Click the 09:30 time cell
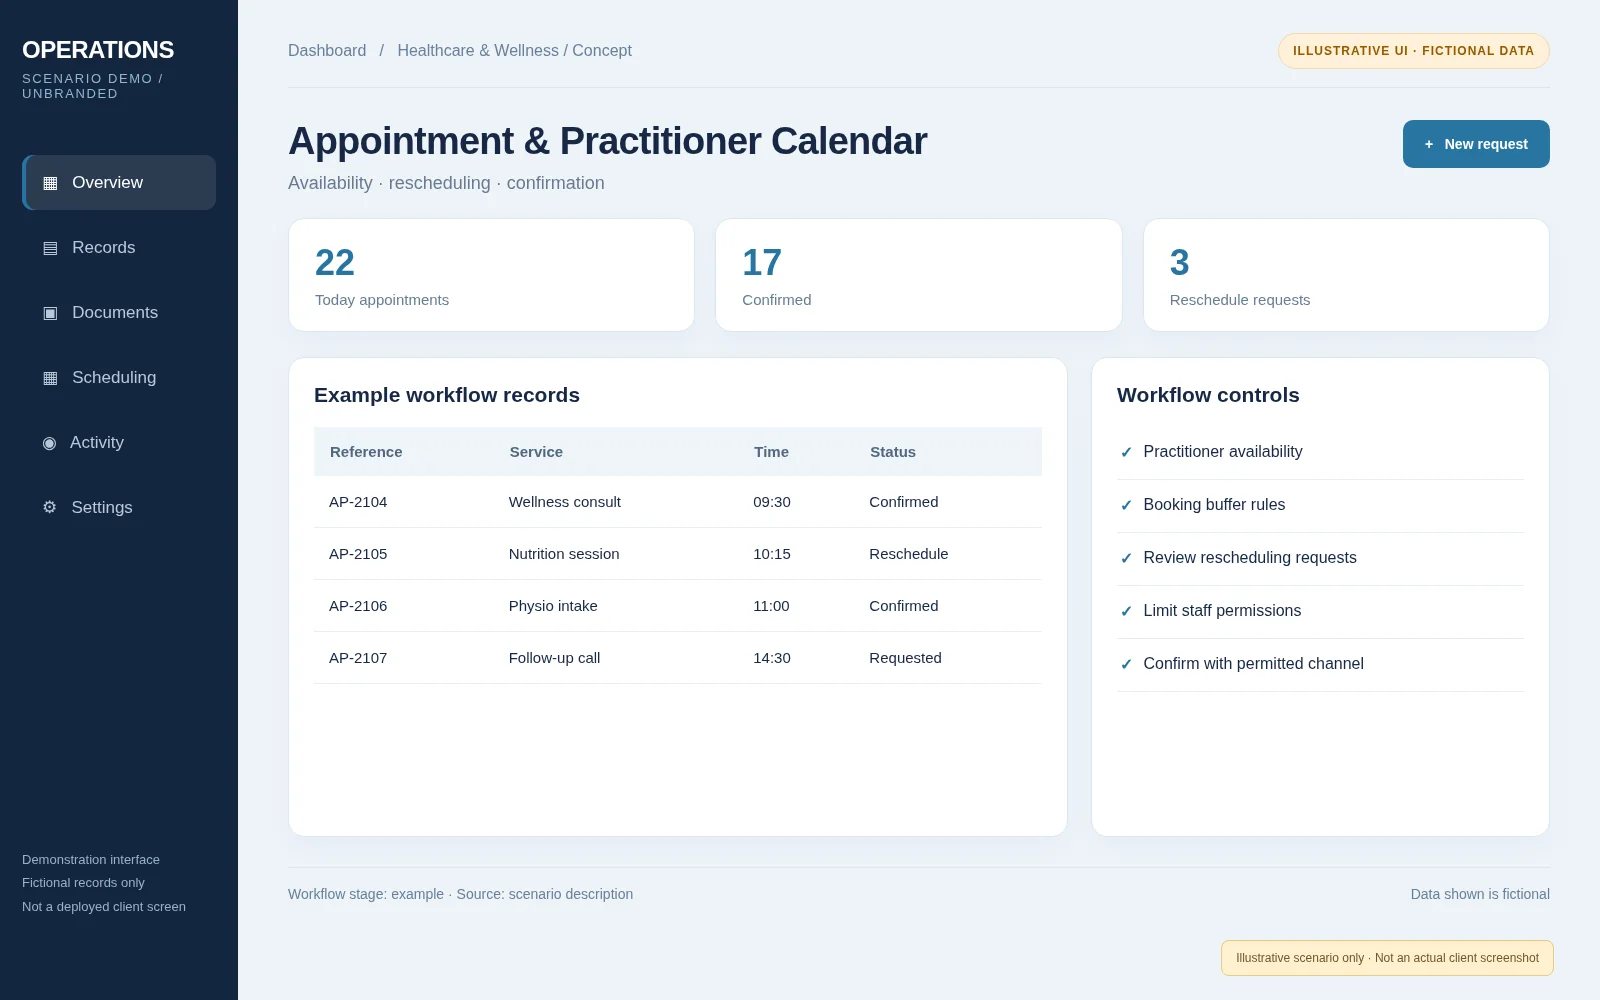1600x1000 pixels. coord(772,502)
